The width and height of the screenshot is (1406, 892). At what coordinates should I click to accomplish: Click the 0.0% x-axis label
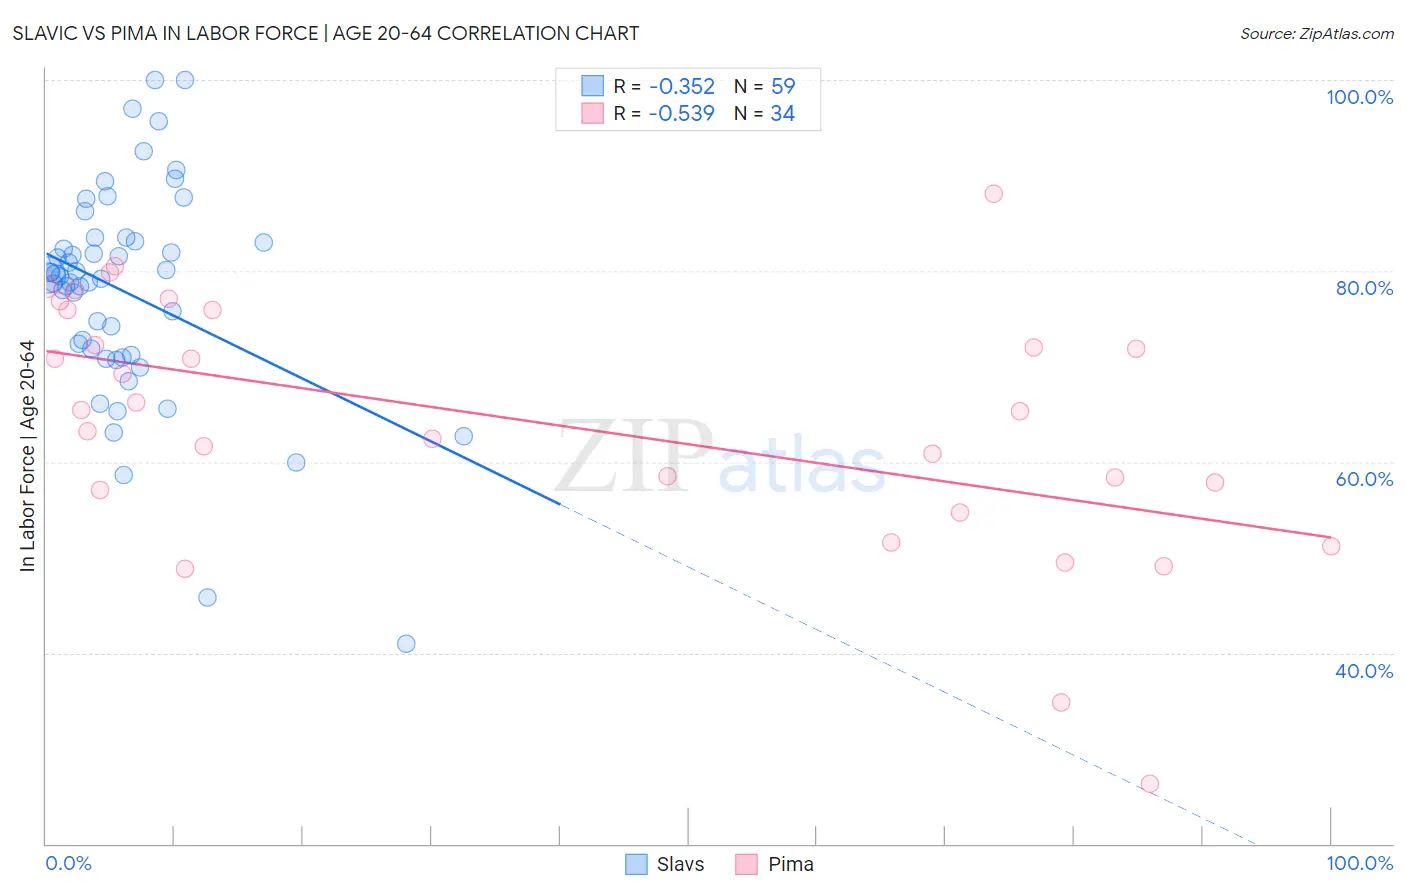(69, 863)
